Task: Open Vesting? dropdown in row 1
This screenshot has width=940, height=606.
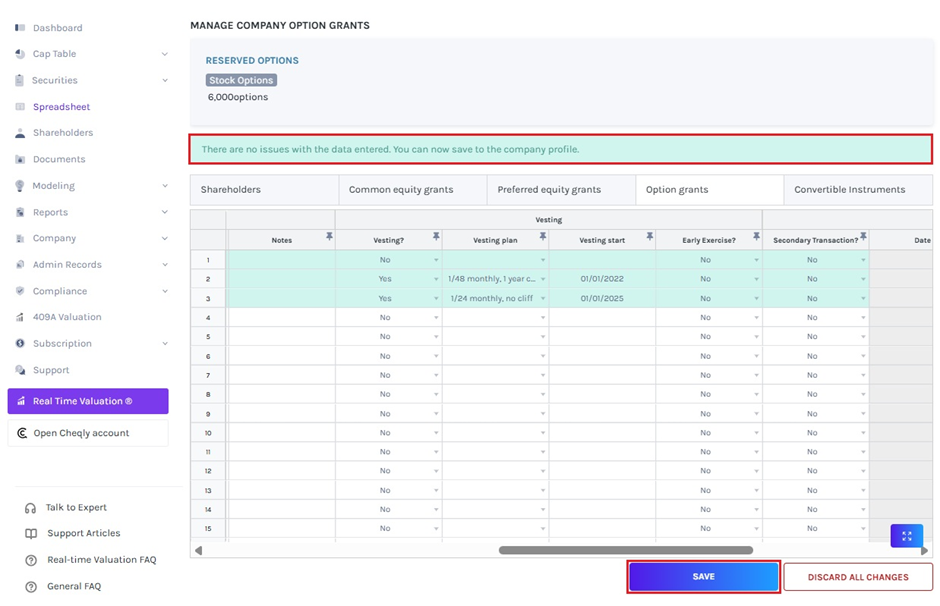Action: [436, 260]
